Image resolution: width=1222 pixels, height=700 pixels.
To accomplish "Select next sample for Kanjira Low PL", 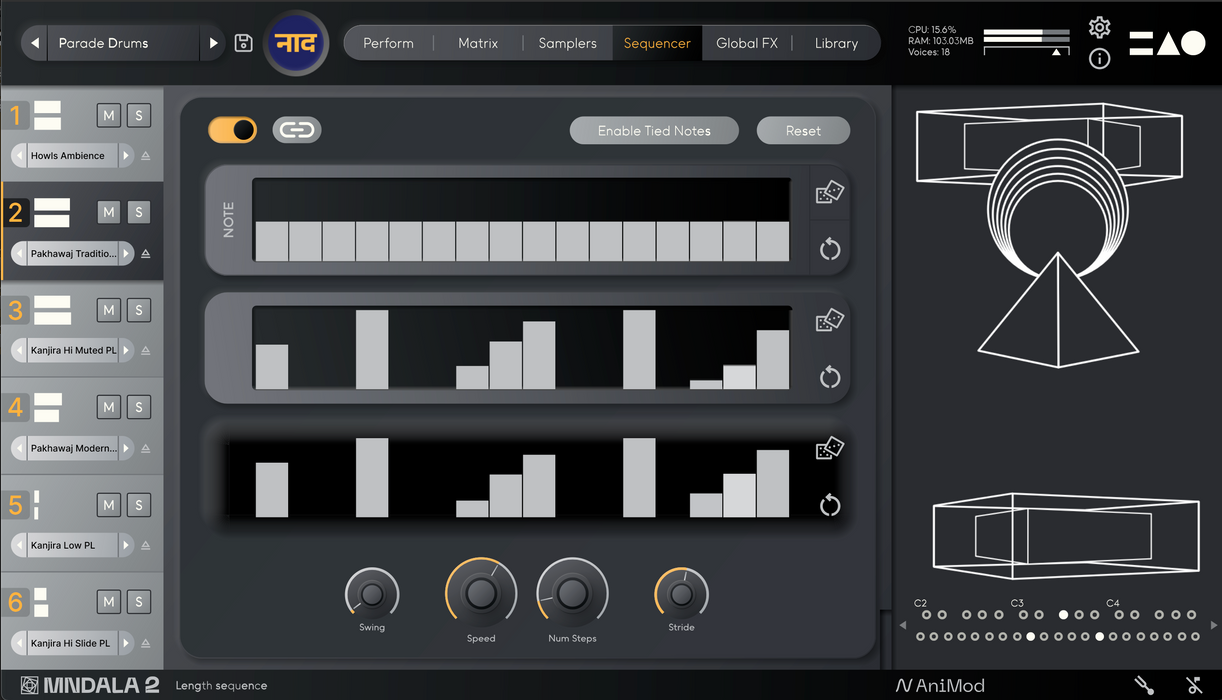I will (x=125, y=546).
